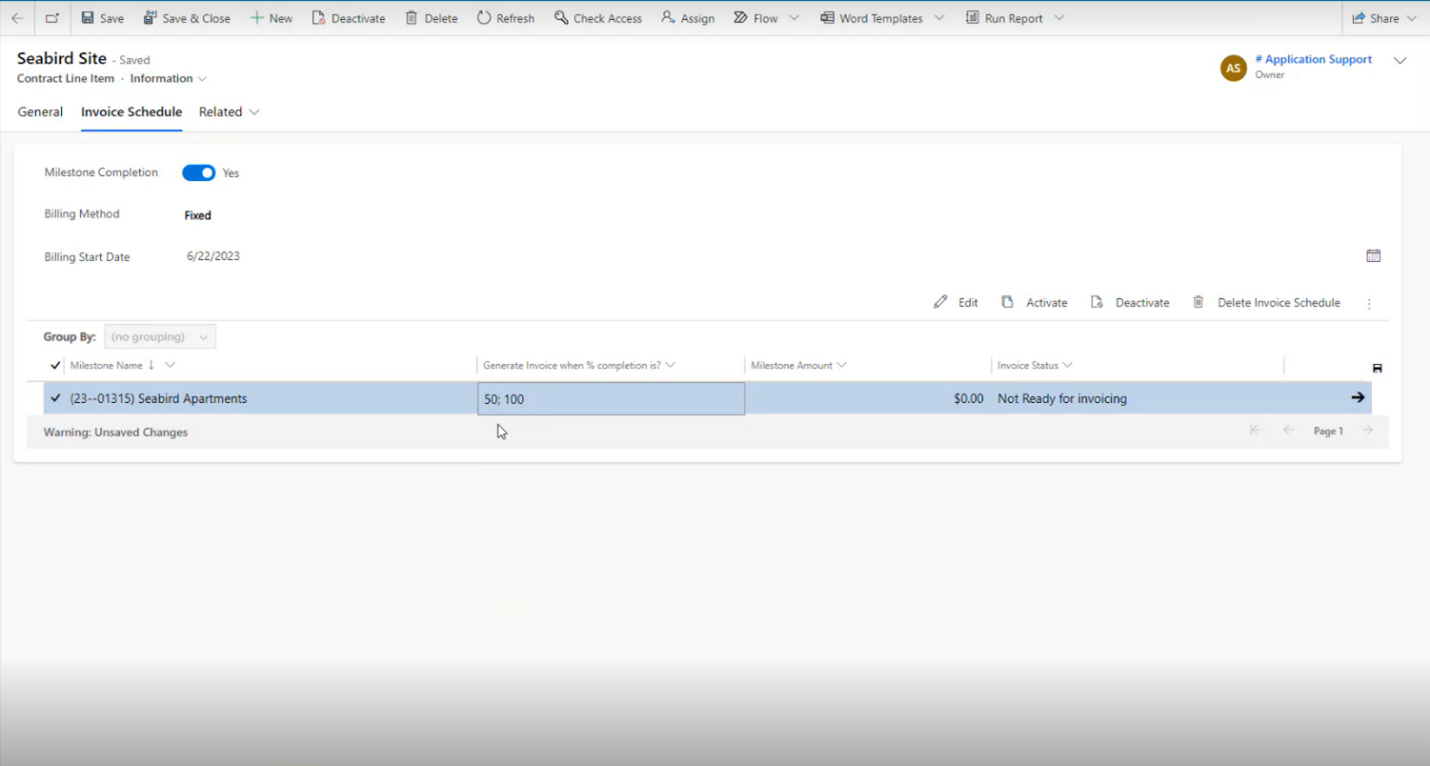Click the grid save icon
This screenshot has height=766, width=1430.
(1377, 368)
